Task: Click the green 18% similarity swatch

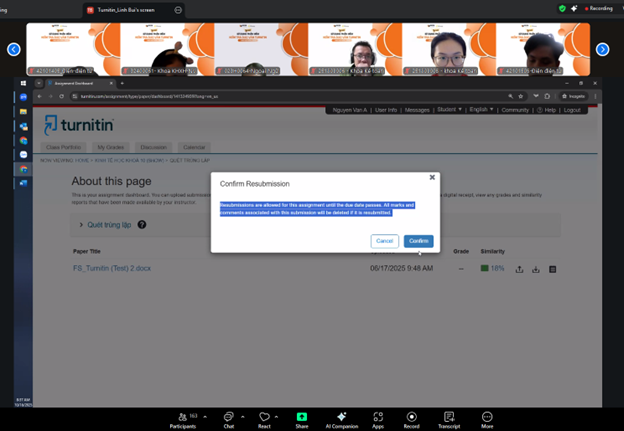Action: (x=485, y=269)
